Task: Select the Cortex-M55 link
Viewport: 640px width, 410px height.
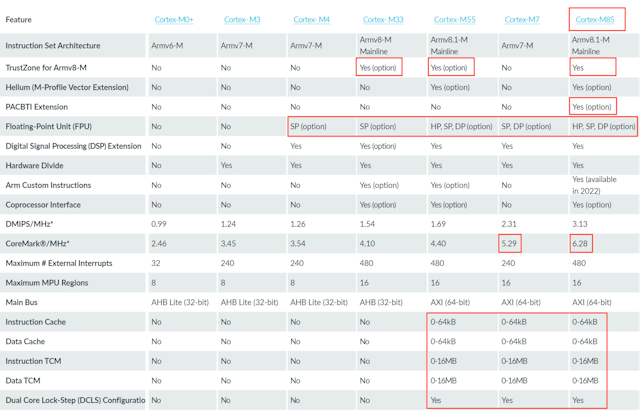Action: (x=454, y=19)
